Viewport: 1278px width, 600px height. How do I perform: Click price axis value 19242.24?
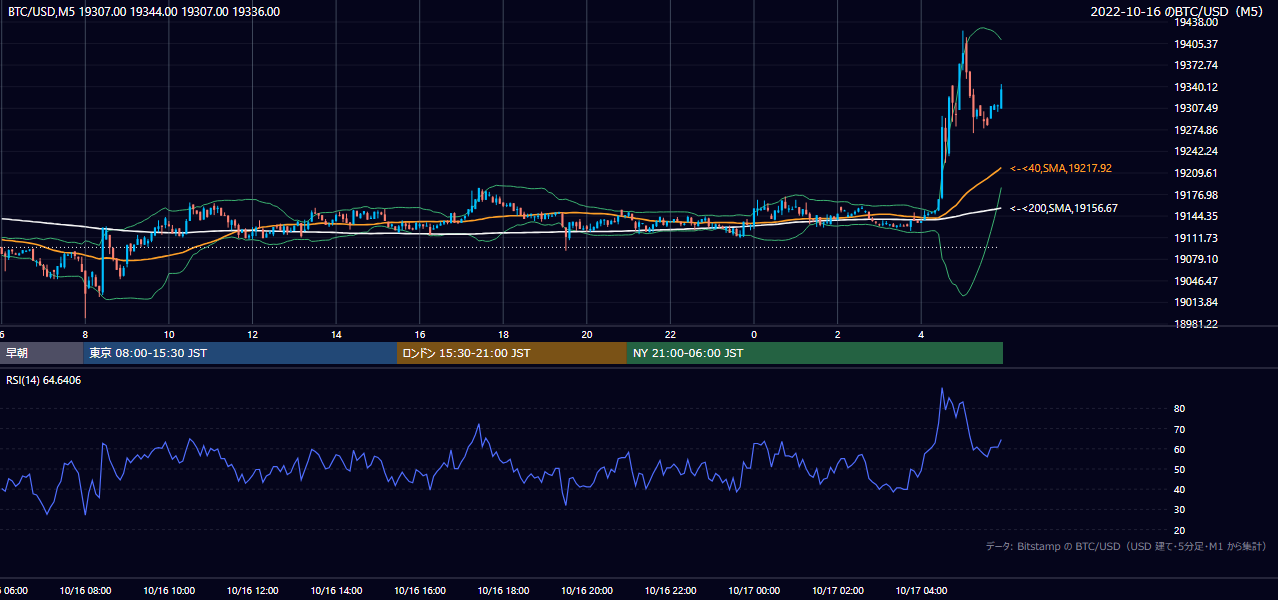tap(1195, 152)
